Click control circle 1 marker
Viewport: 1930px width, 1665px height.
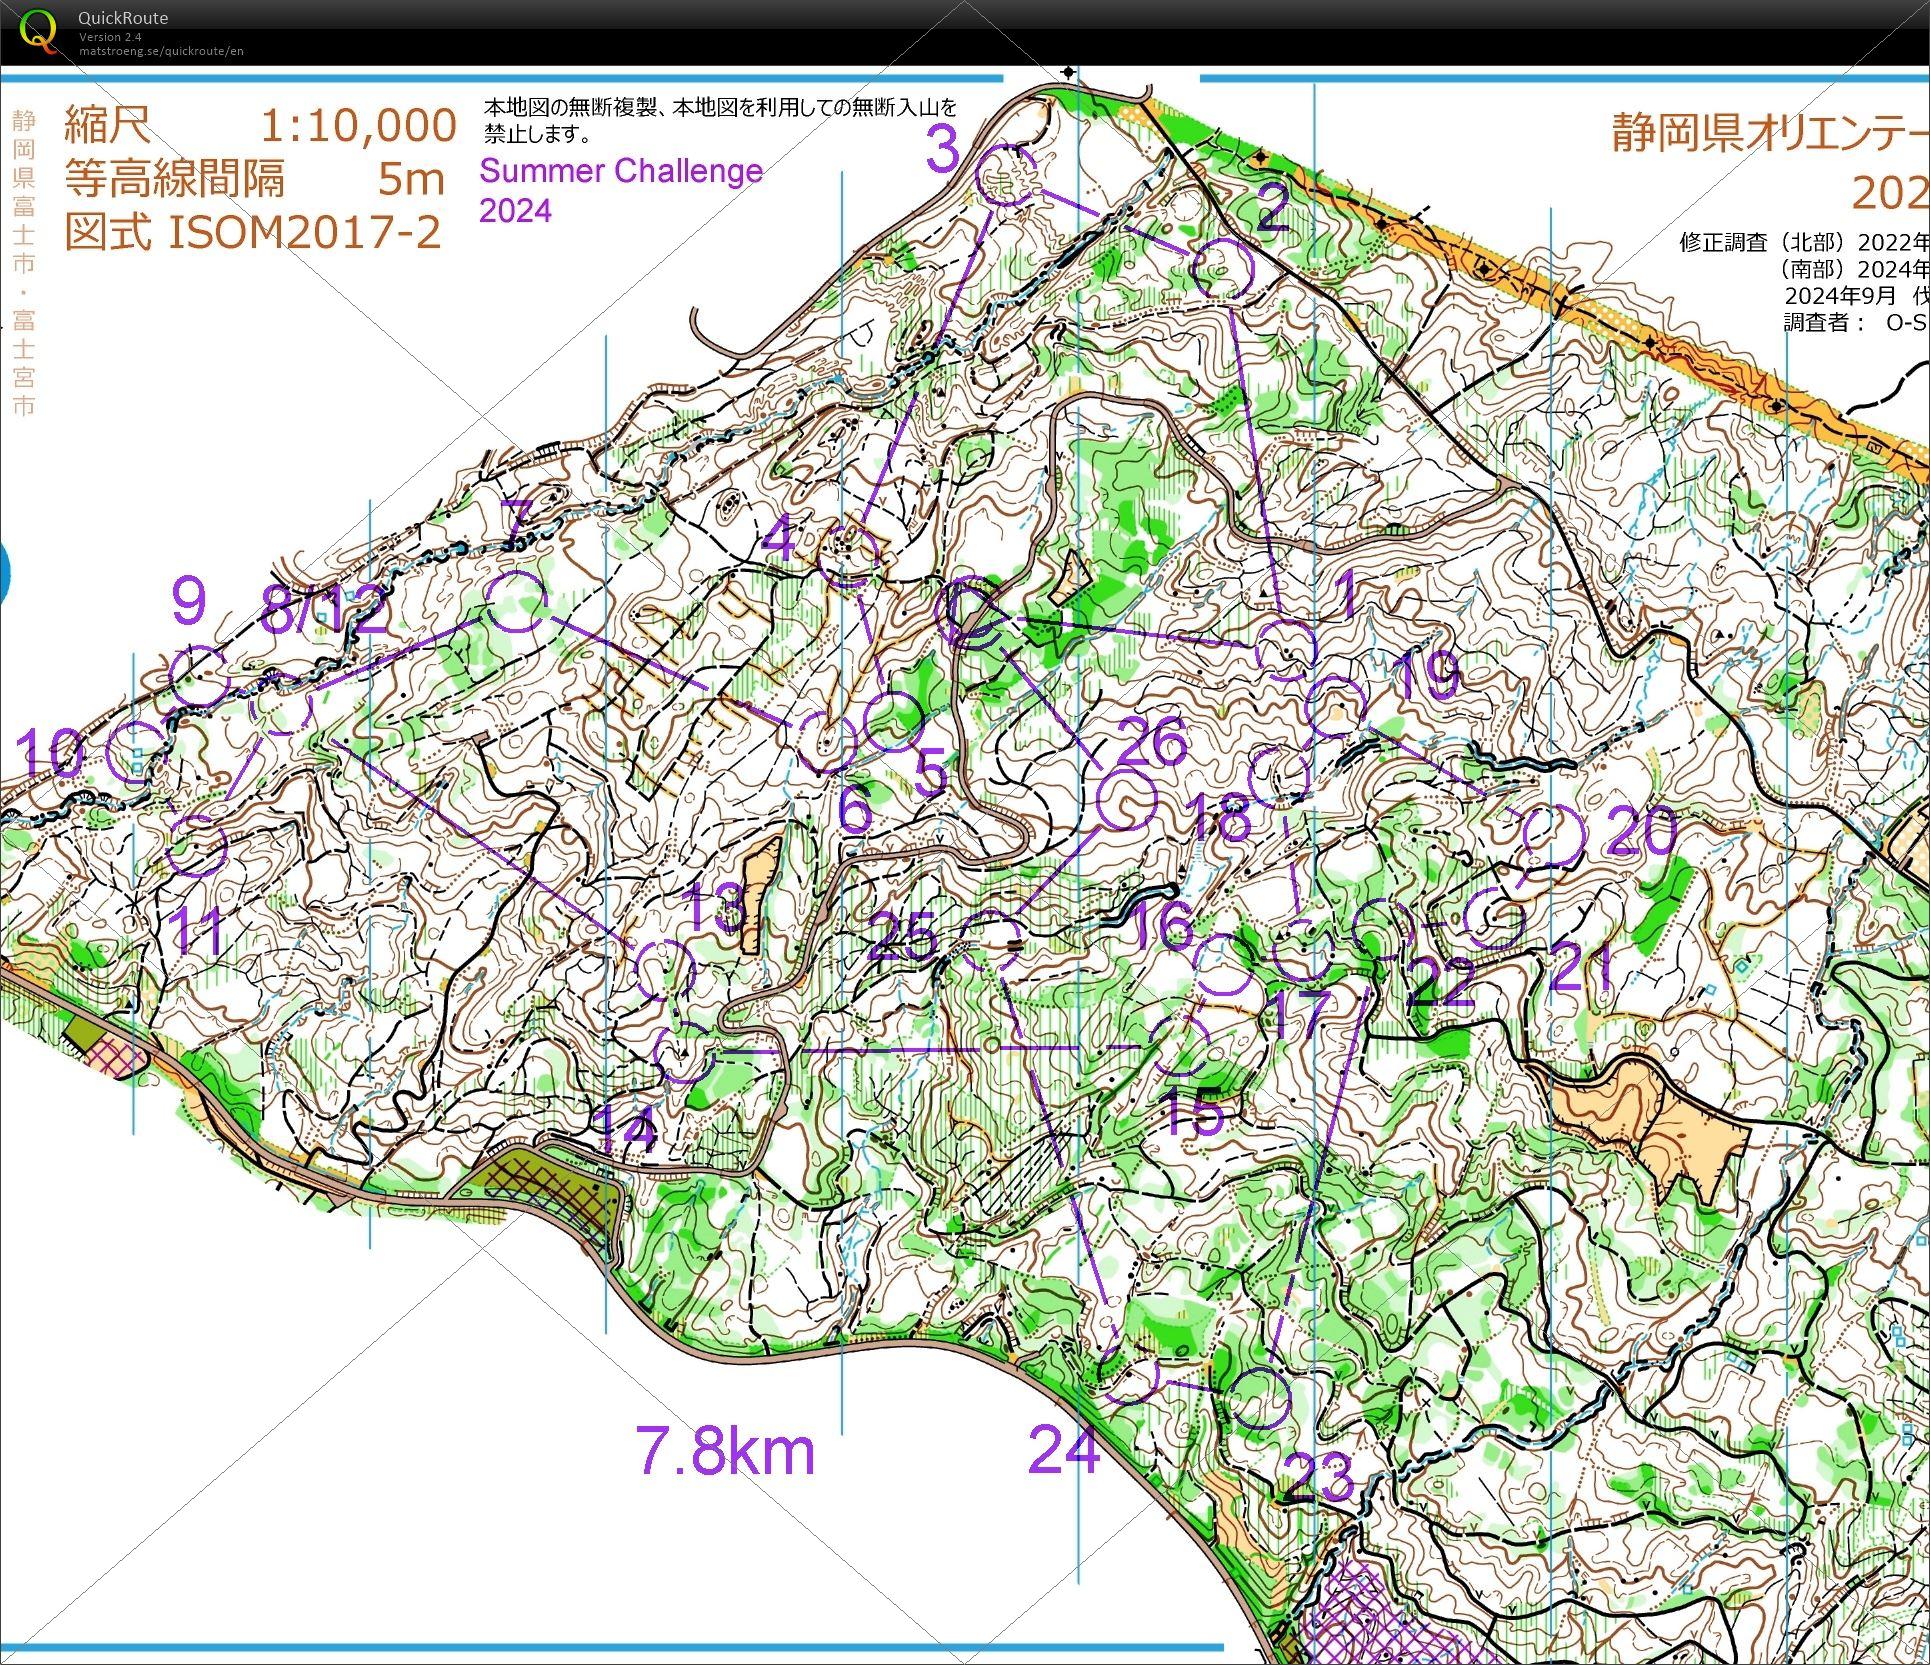tap(1285, 649)
